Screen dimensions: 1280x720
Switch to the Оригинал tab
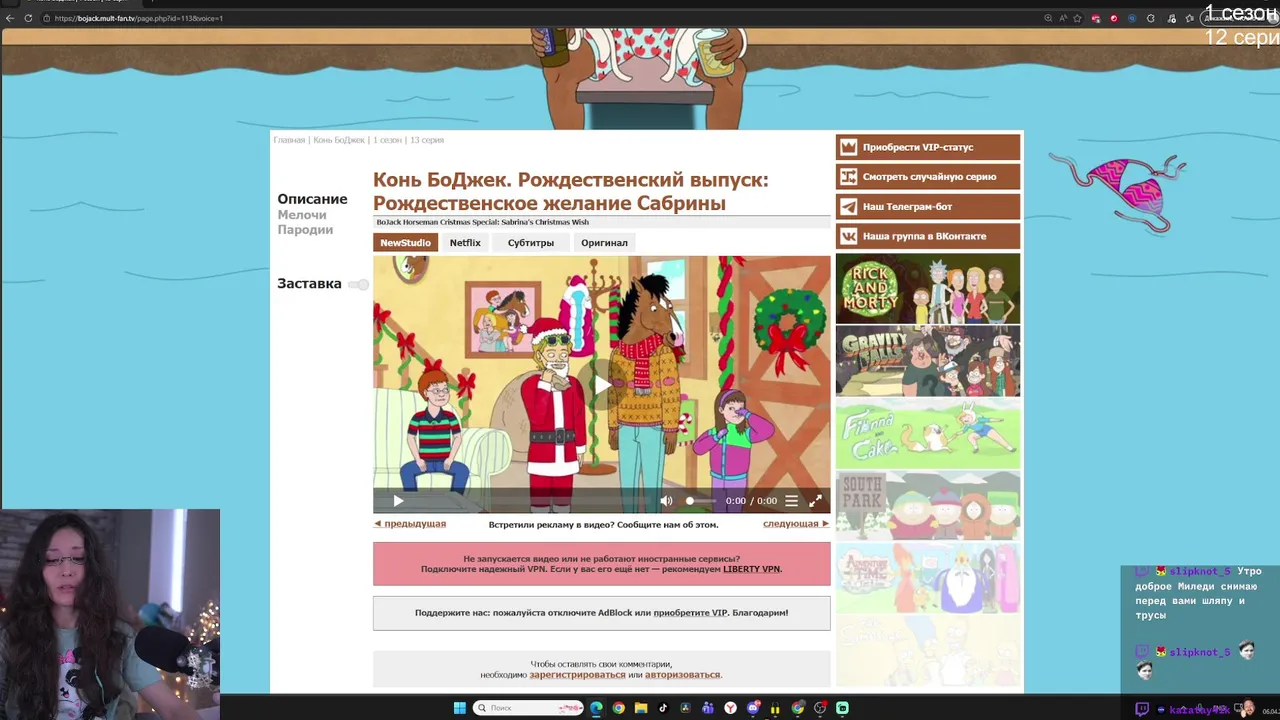[604, 243]
